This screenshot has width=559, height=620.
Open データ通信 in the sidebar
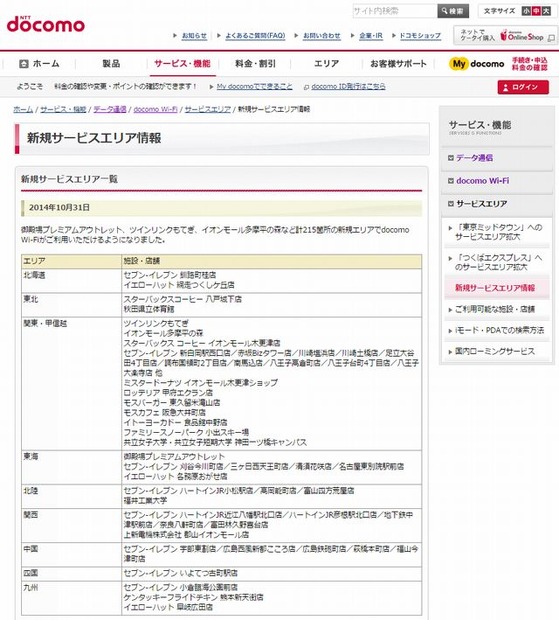tap(474, 158)
